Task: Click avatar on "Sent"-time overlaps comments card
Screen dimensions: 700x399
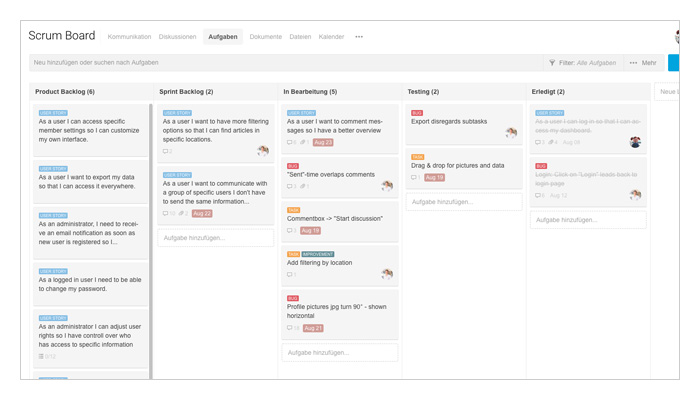Action: pyautogui.click(x=387, y=186)
